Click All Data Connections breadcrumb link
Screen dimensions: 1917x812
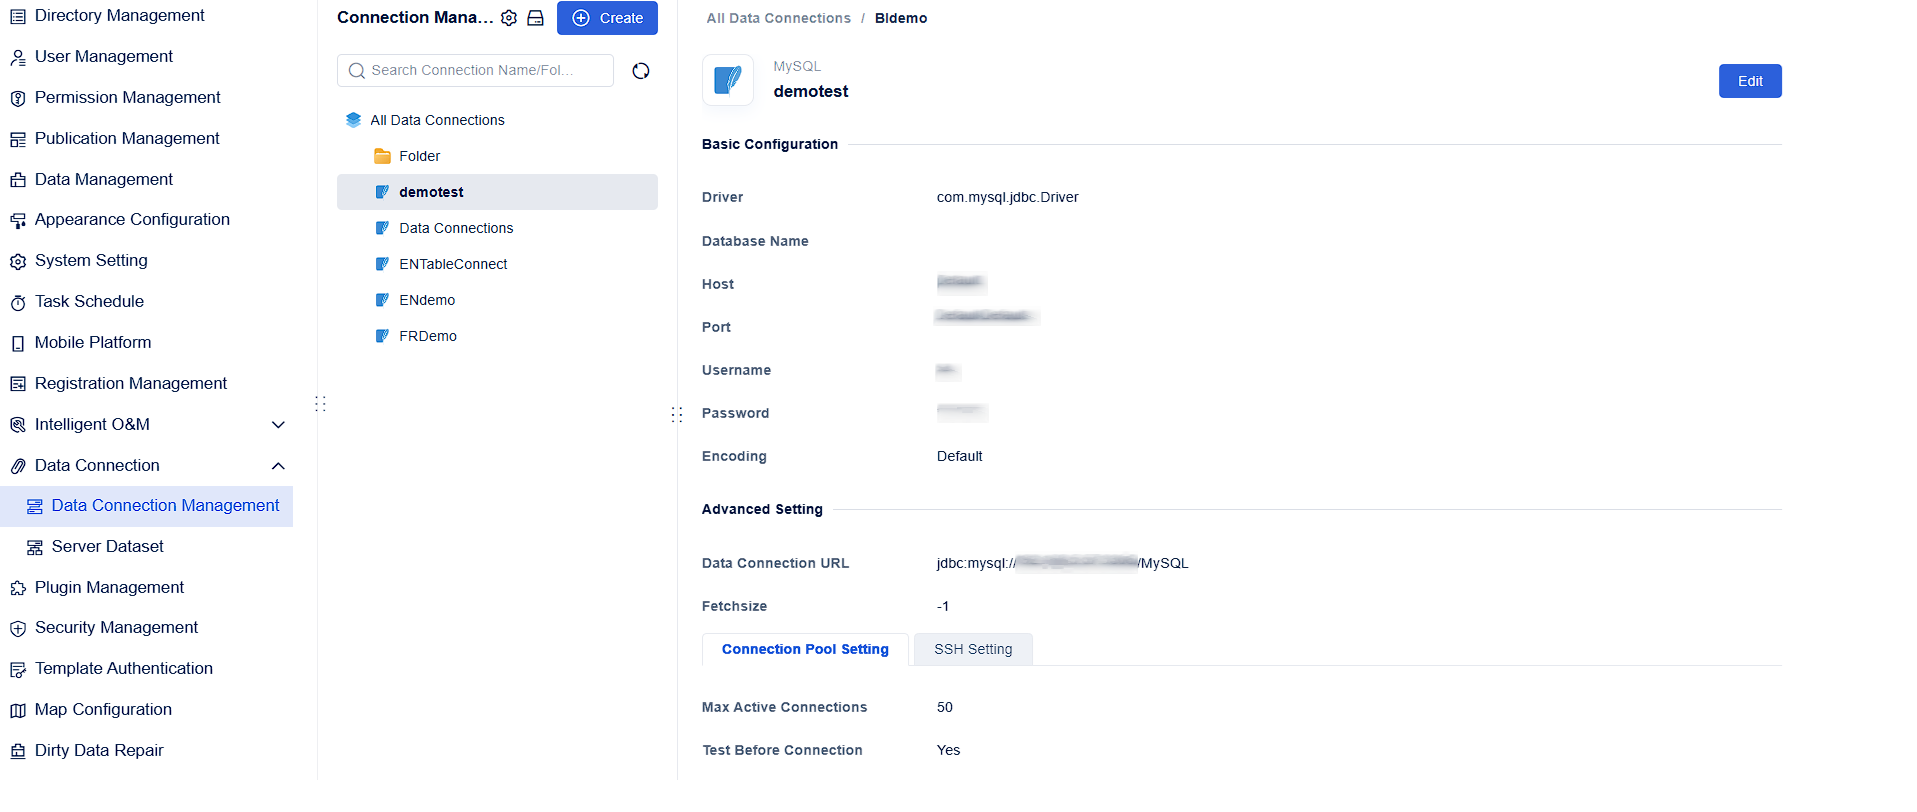coord(778,18)
